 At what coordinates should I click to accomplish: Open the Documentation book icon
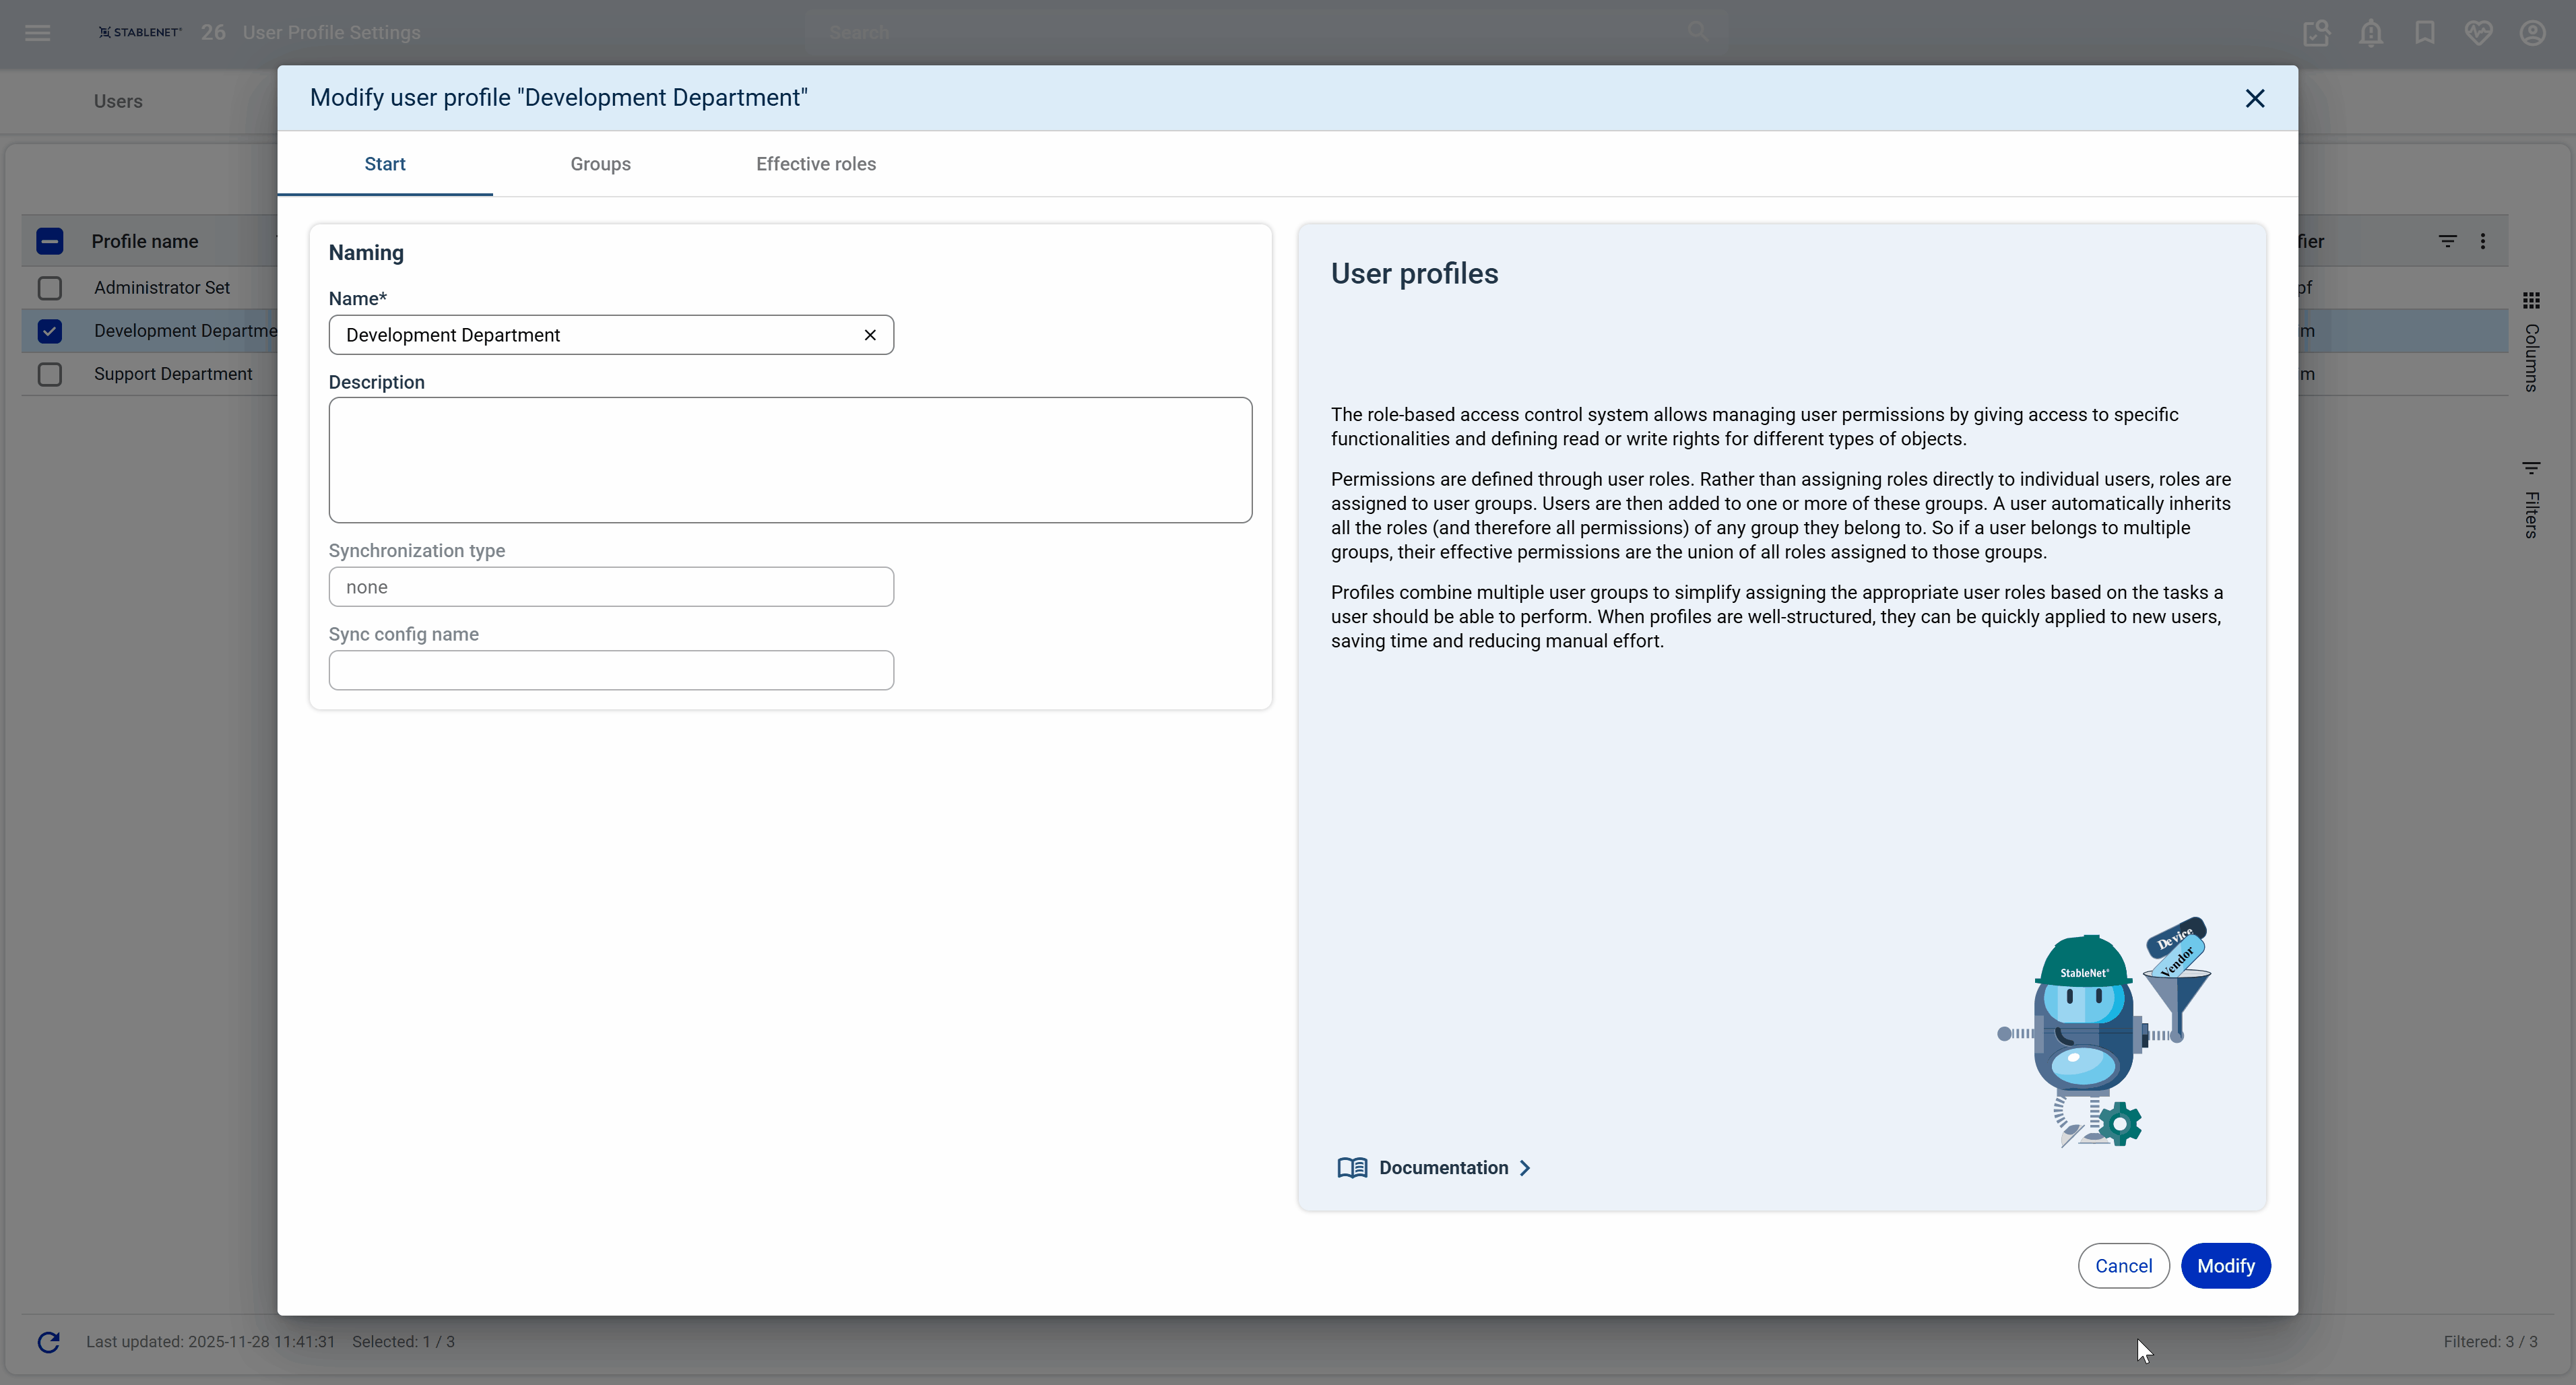(1352, 1168)
